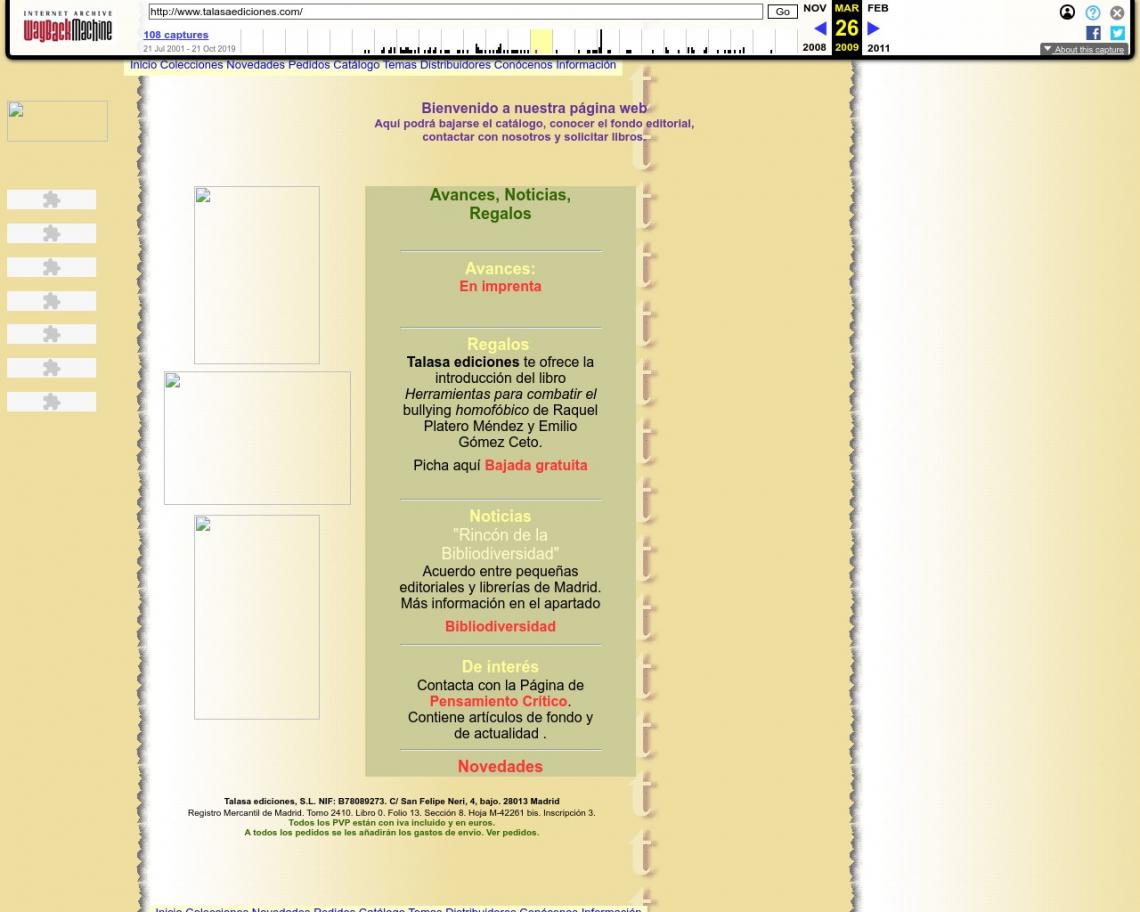Click the bottommost plugin placeholder in left sidebar
This screenshot has width=1140, height=912.
click(52, 401)
